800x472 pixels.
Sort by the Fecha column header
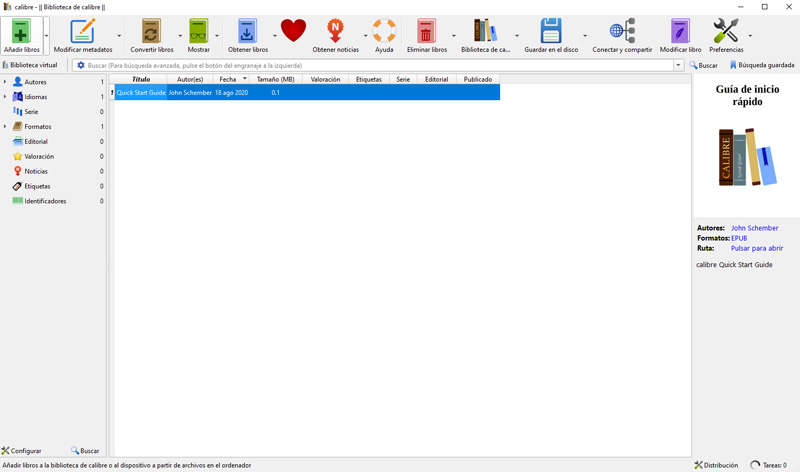click(228, 79)
